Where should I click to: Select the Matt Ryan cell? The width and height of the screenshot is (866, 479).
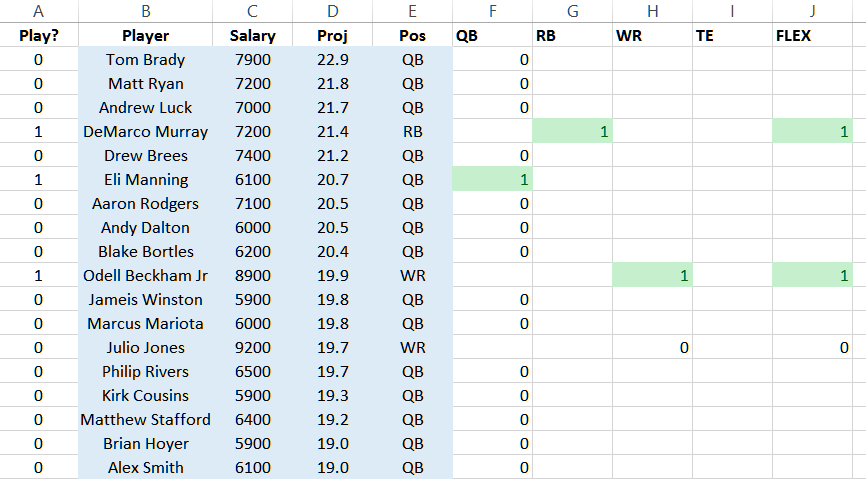[x=145, y=83]
